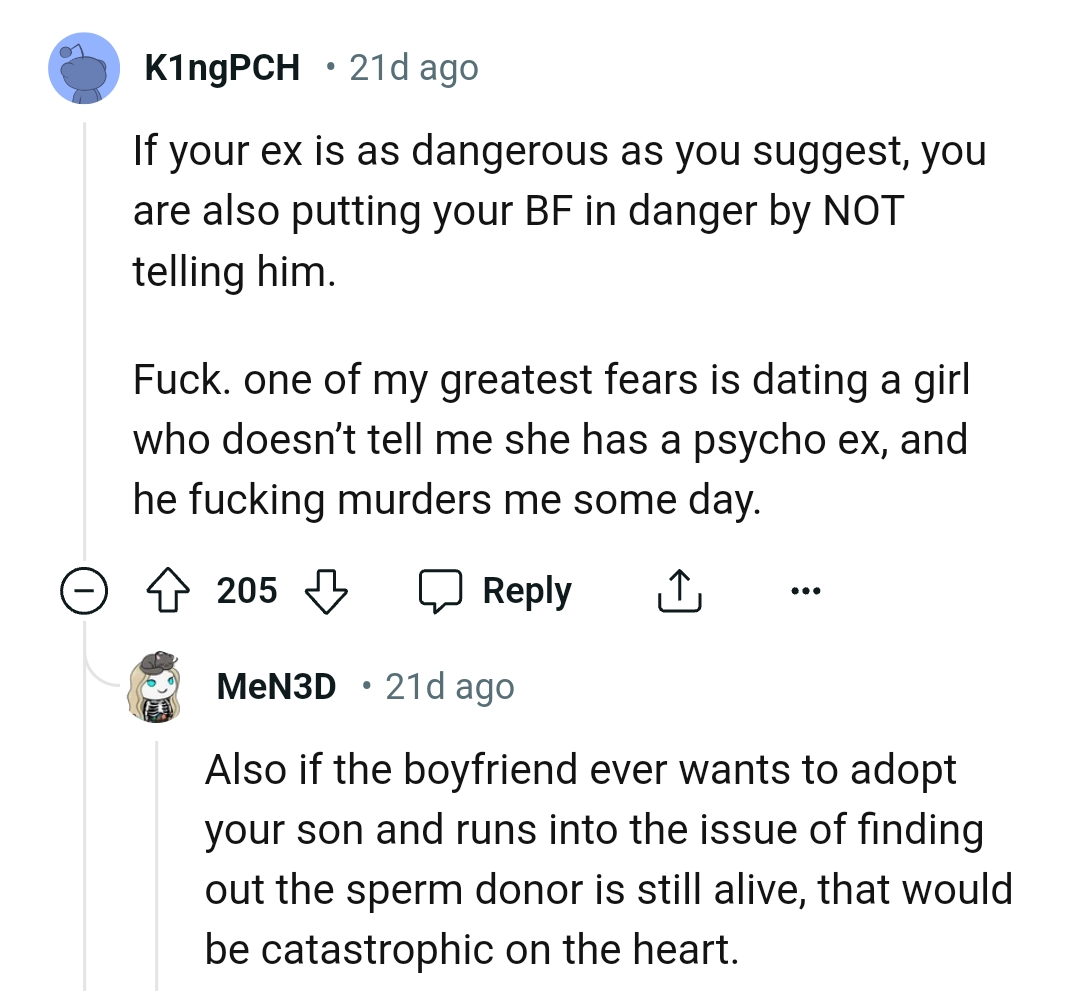Click the 21d ago timestamp on K1ngPCH's comment
This screenshot has width=1080, height=991.
[413, 67]
